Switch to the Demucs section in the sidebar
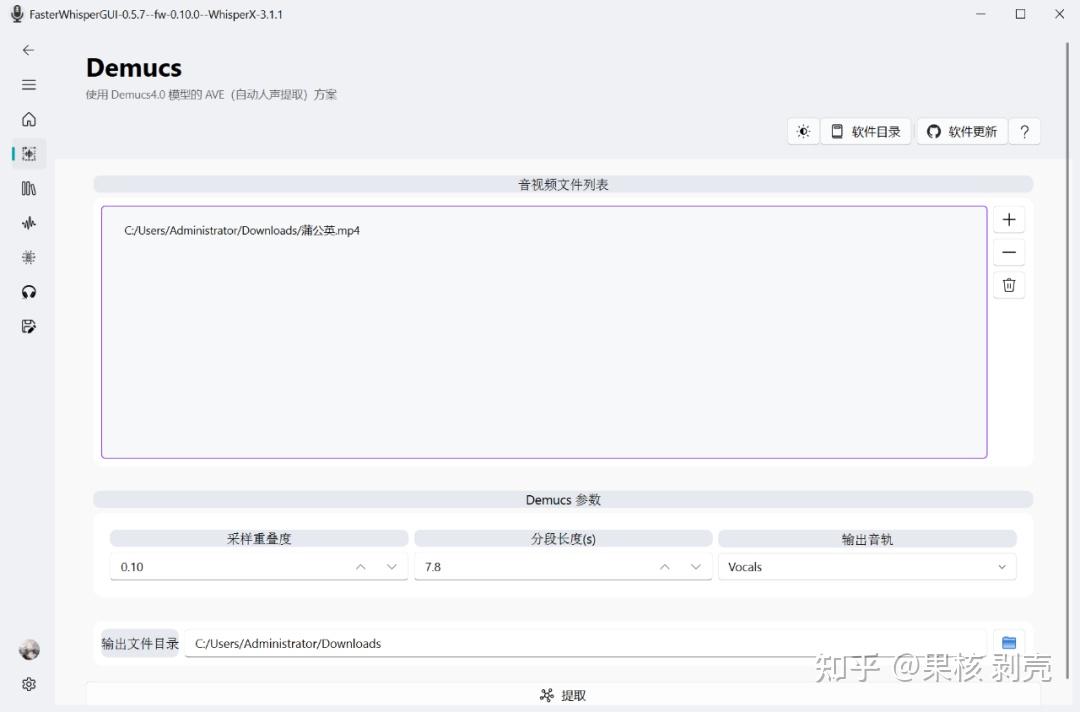Screen dimensions: 1080x712 point(28,154)
